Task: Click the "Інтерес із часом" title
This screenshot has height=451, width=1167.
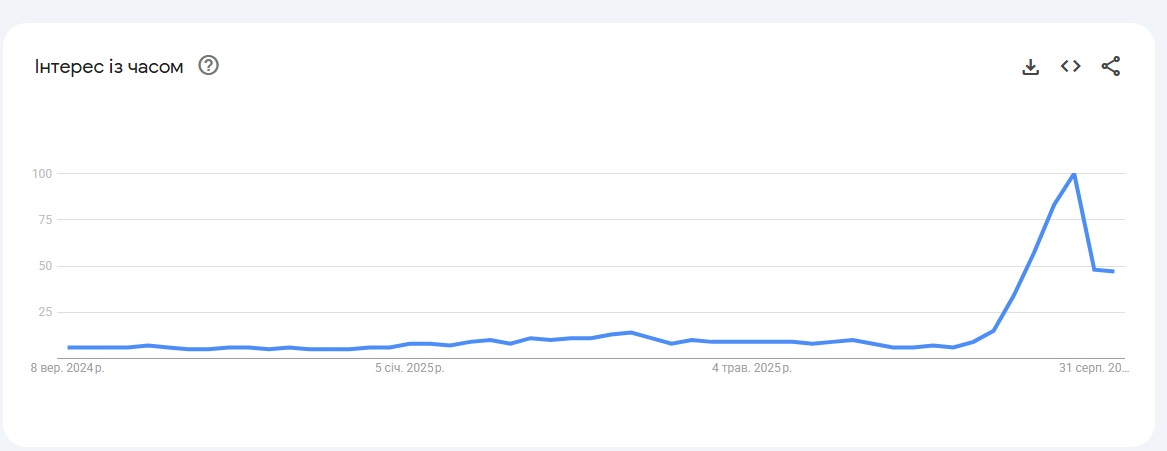Action: pyautogui.click(x=109, y=67)
